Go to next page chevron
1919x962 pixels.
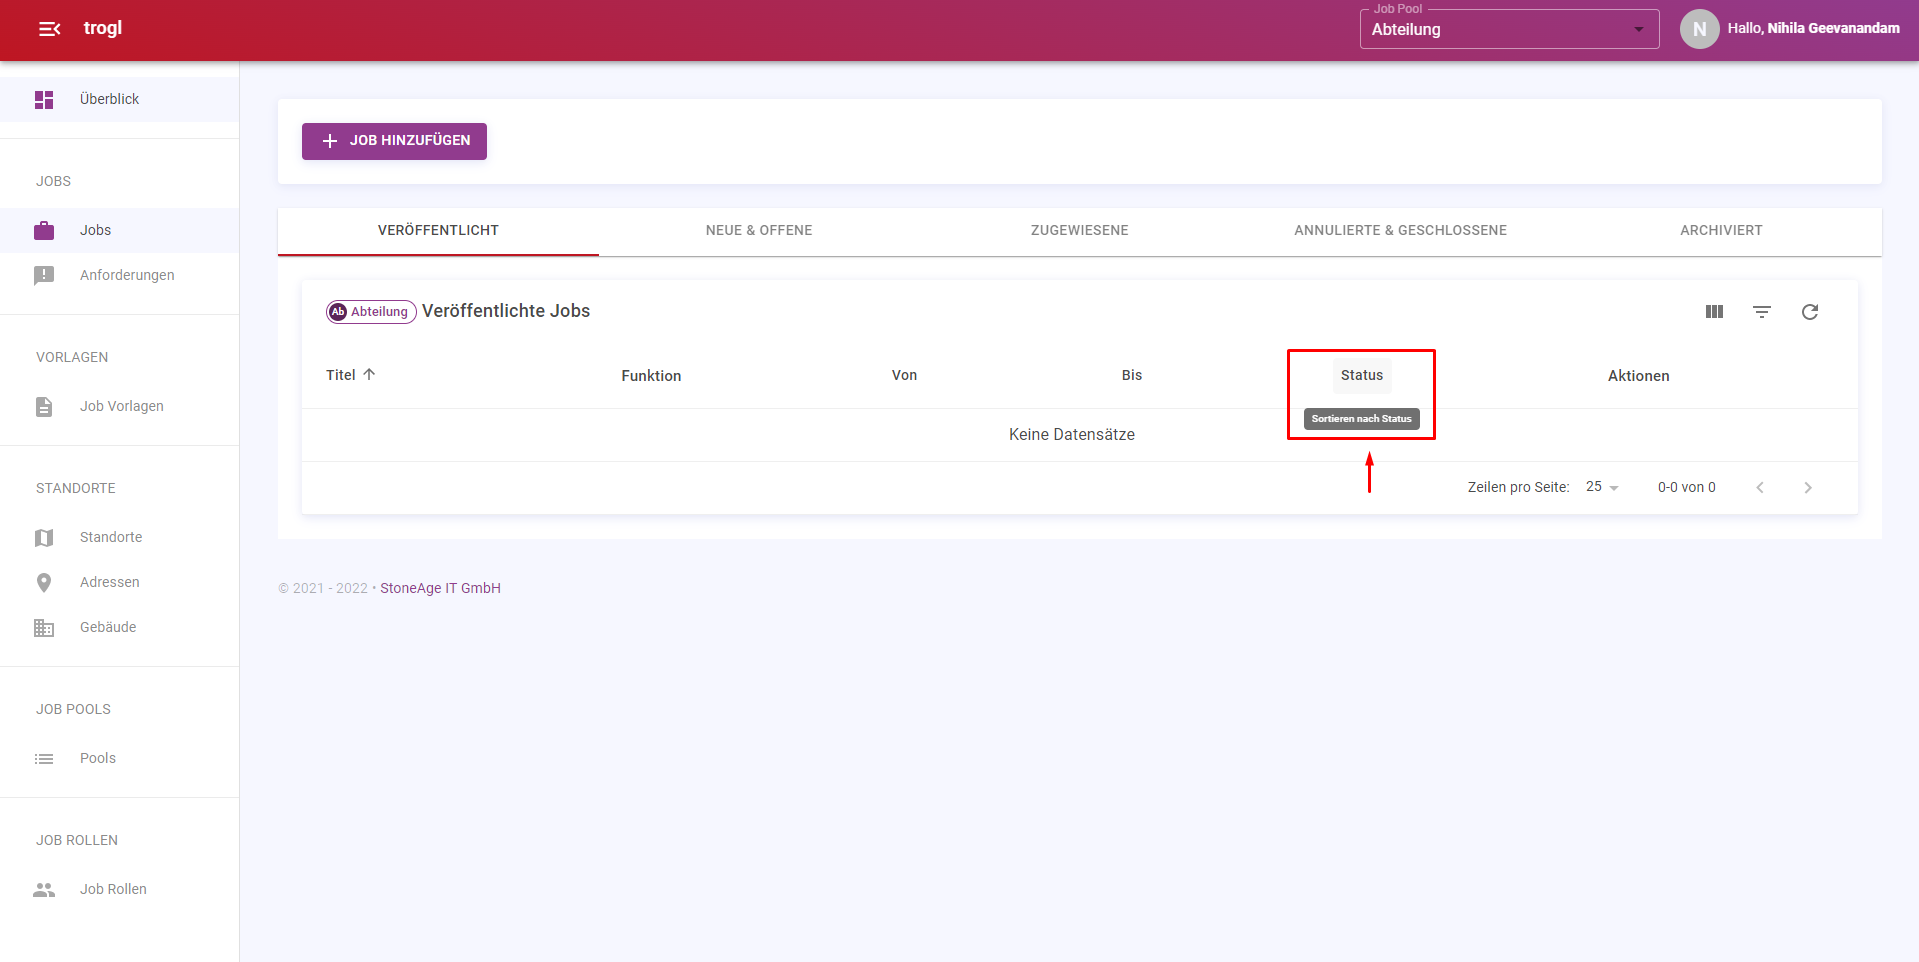click(1808, 488)
